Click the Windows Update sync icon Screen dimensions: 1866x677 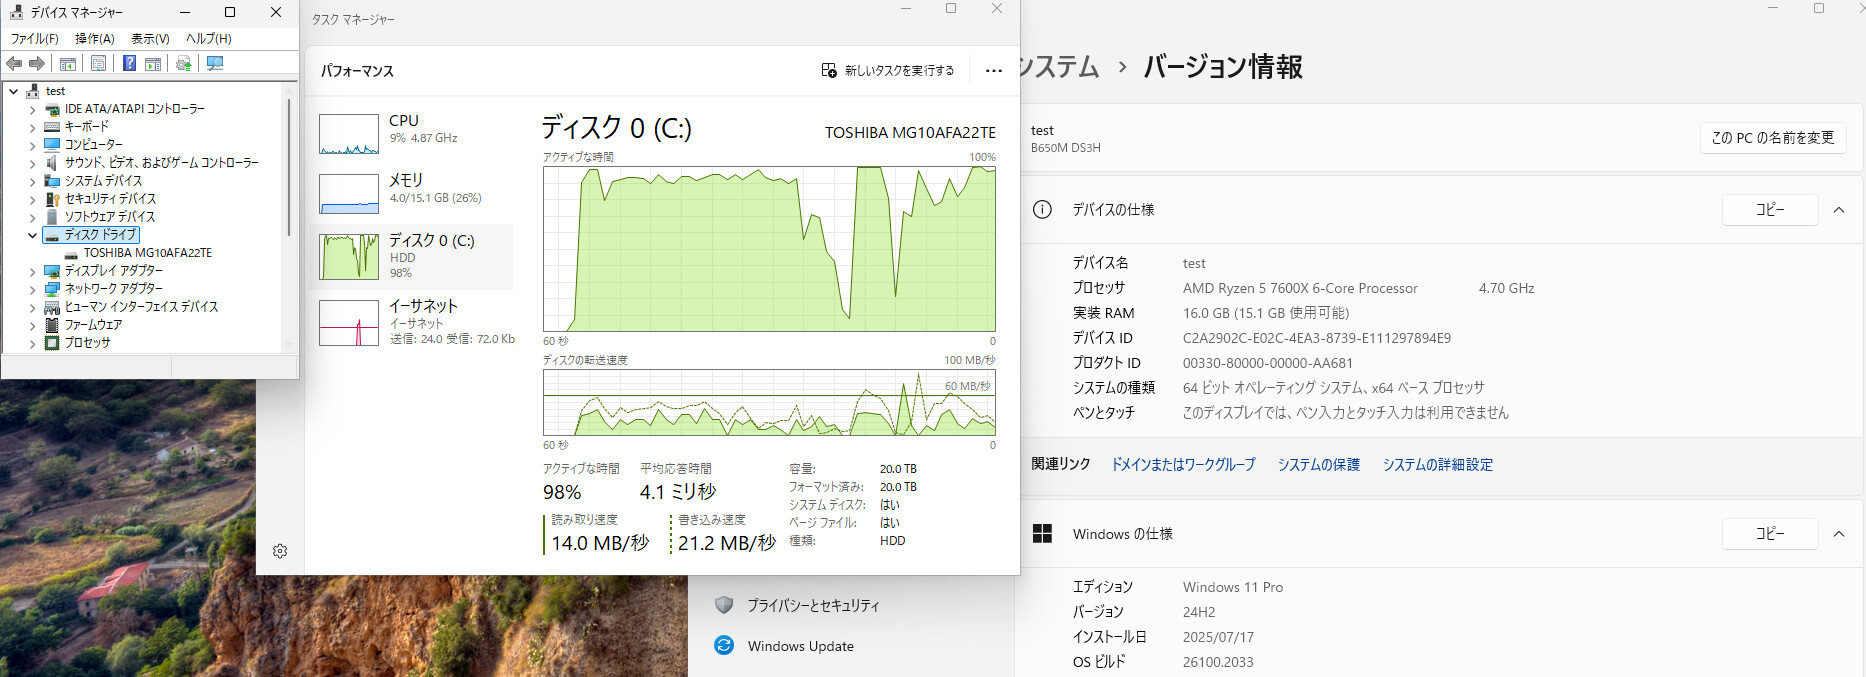point(724,646)
